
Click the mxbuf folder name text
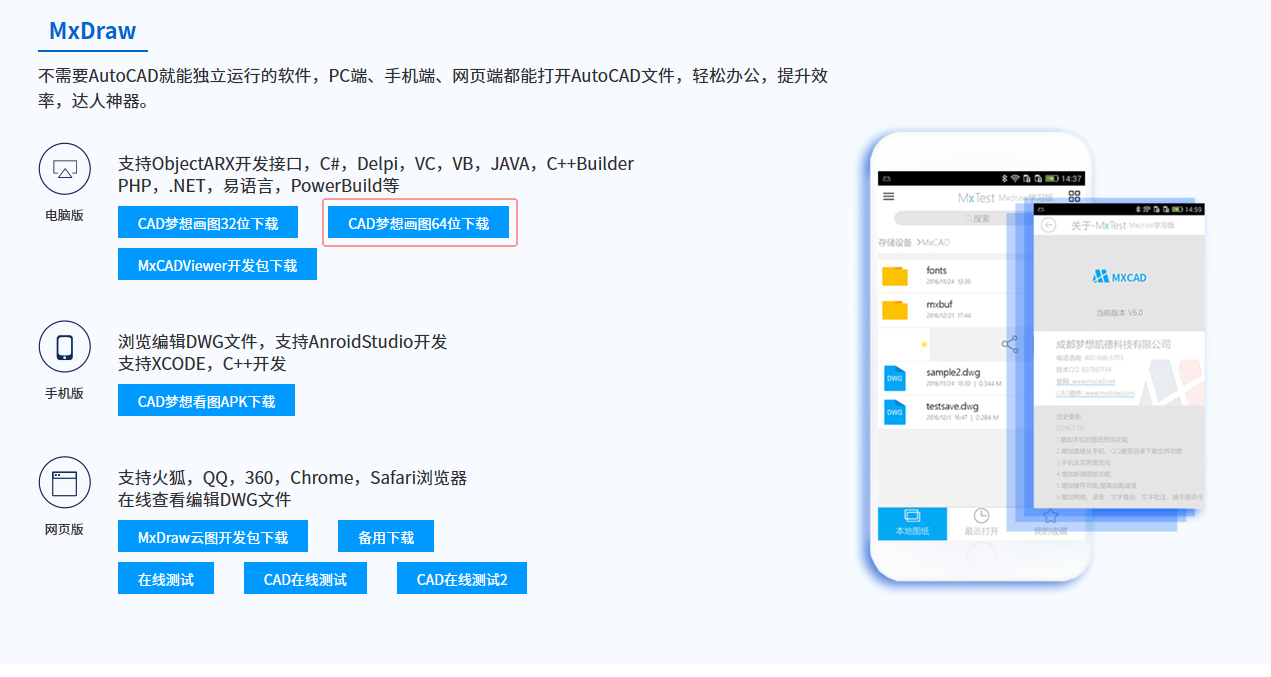pyautogui.click(x=939, y=303)
